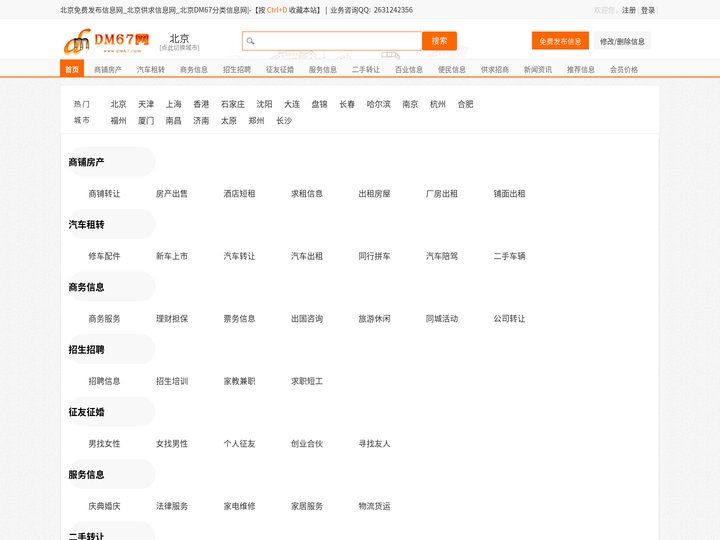Open 供求招商 in the navigation bar
The height and width of the screenshot is (540, 720).
coord(495,69)
